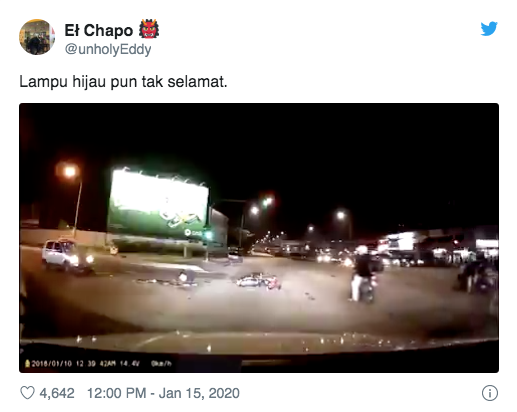Screen dimensions: 517x412
Task: Open the El Chapo display name
Action: coord(99,30)
